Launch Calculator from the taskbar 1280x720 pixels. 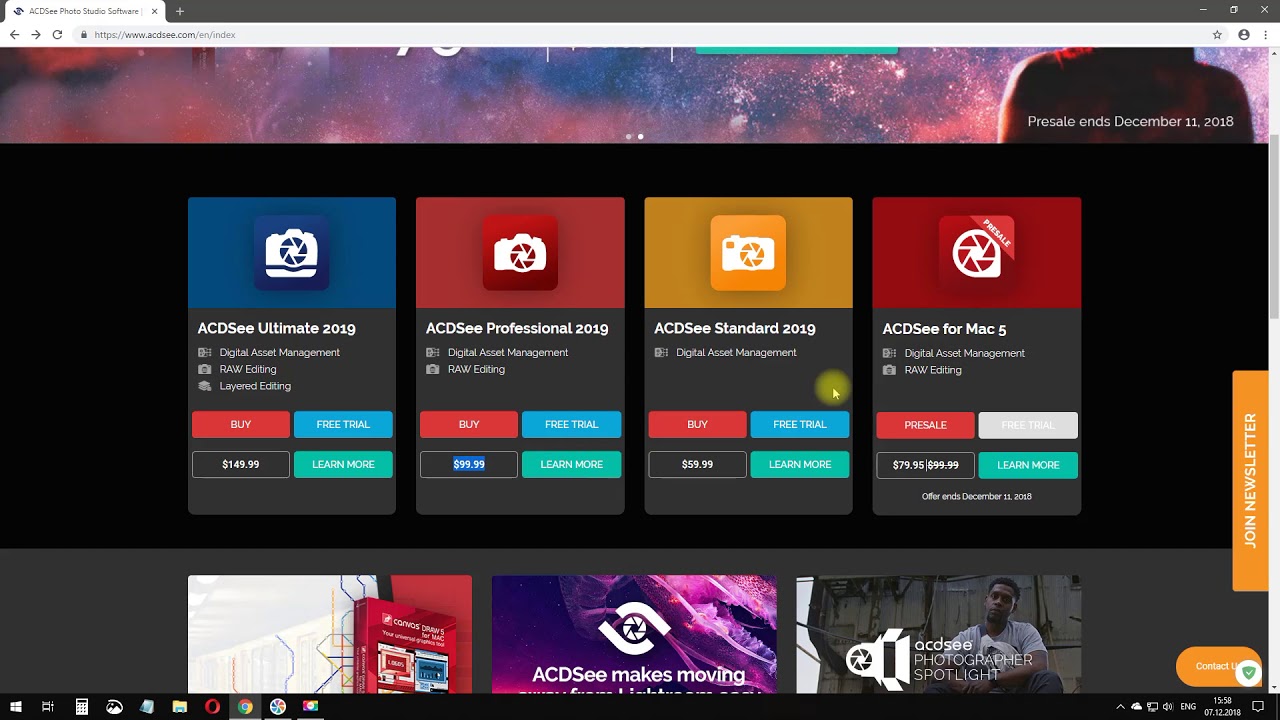point(81,706)
